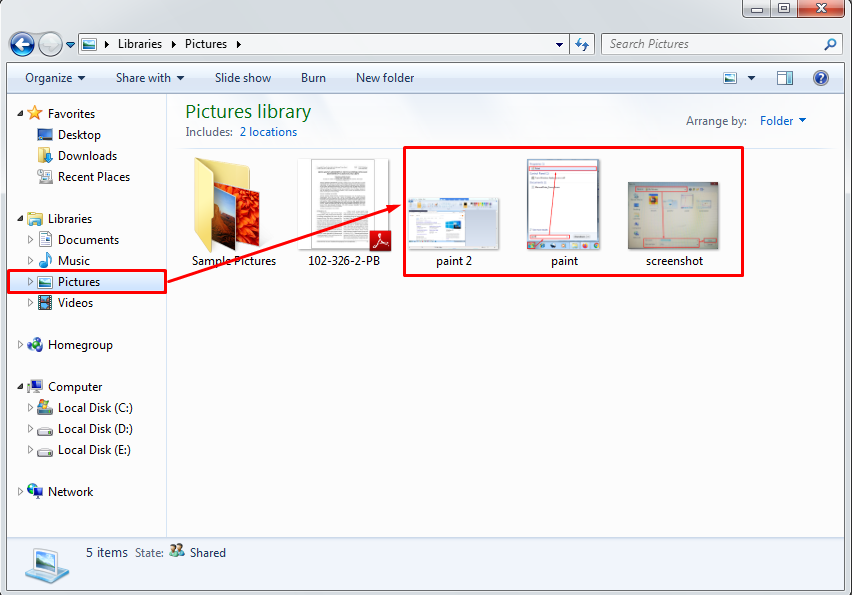Create a New folder
Screen dimensions: 852x595
[384, 78]
